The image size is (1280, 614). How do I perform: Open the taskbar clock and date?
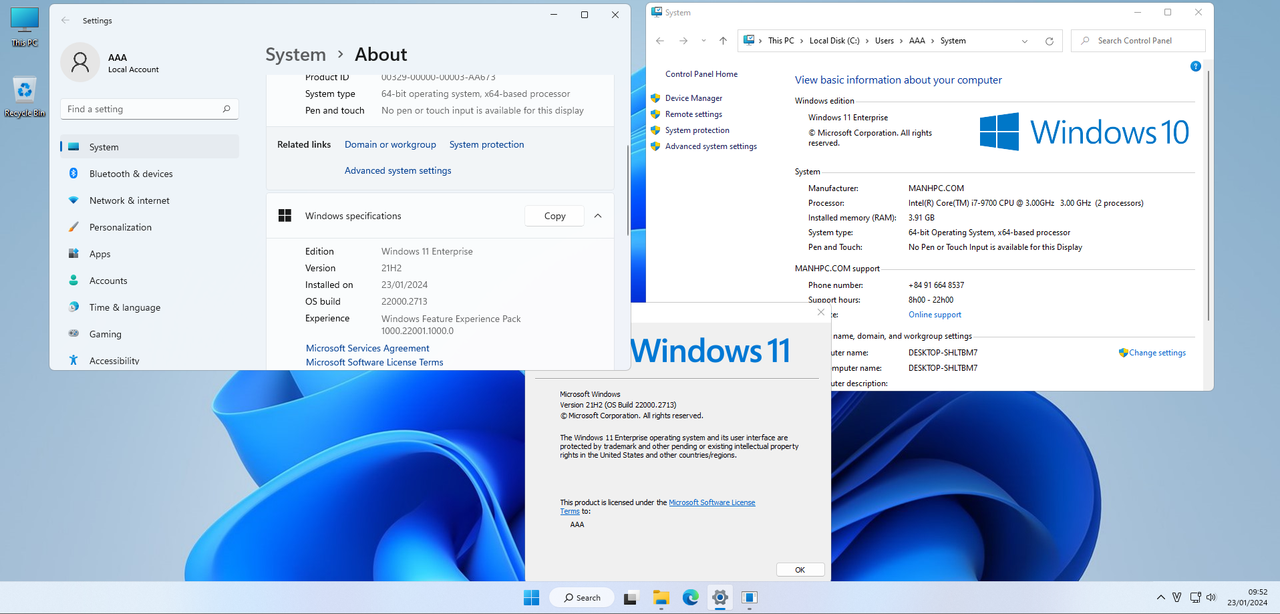click(x=1247, y=598)
